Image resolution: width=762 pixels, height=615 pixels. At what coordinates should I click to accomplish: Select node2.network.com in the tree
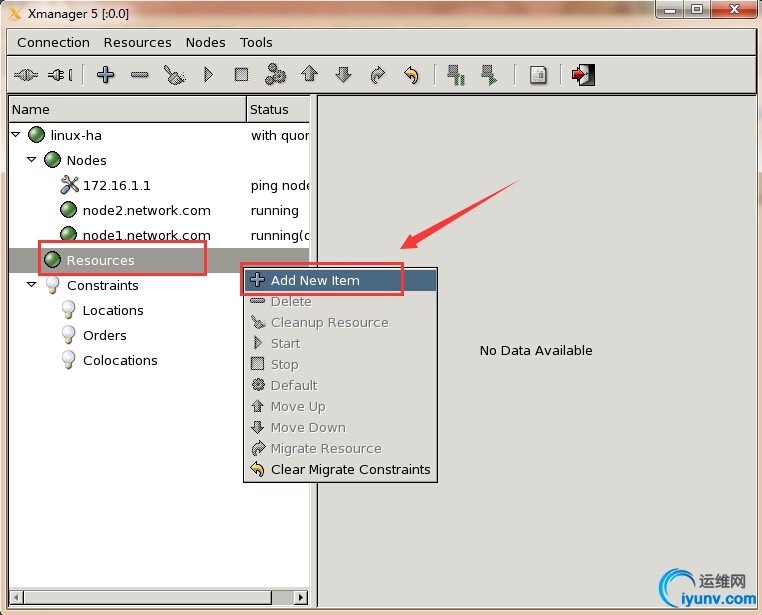coord(146,210)
